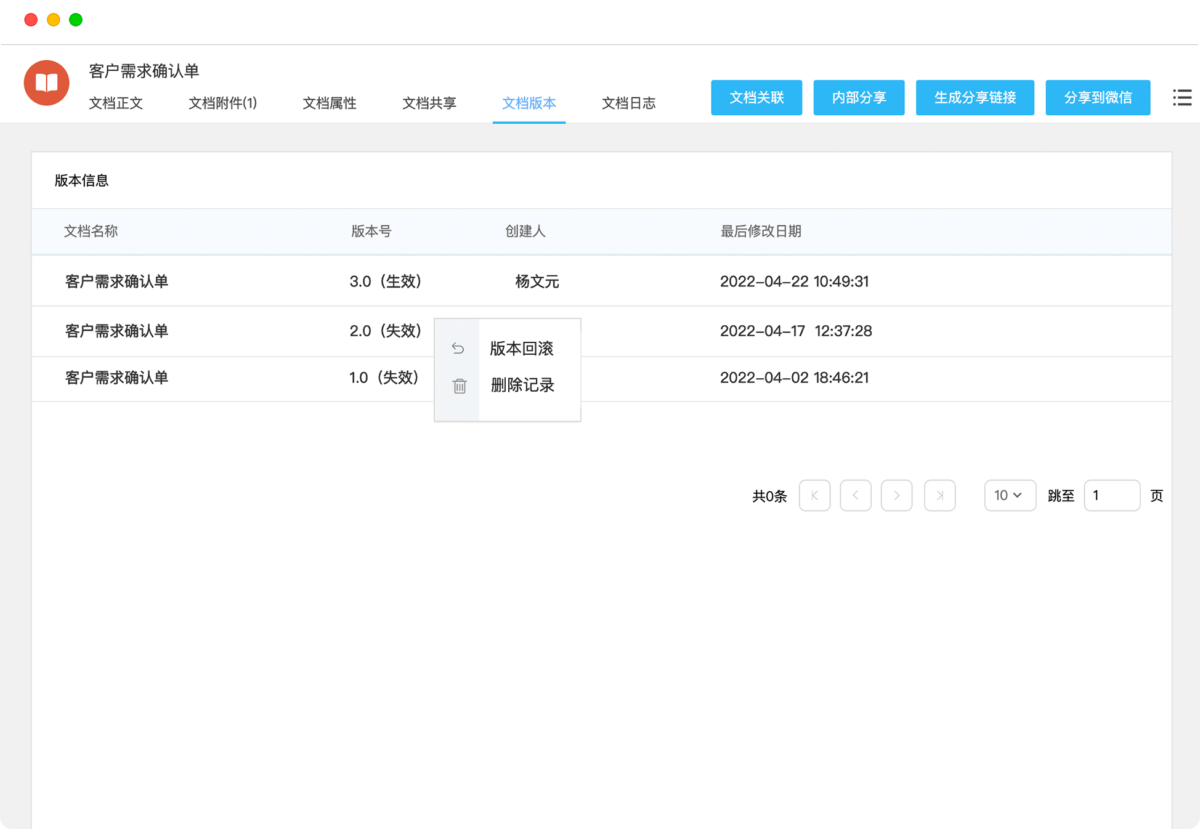Click the trash icon in context menu
This screenshot has width=1200, height=829.
pyautogui.click(x=459, y=386)
